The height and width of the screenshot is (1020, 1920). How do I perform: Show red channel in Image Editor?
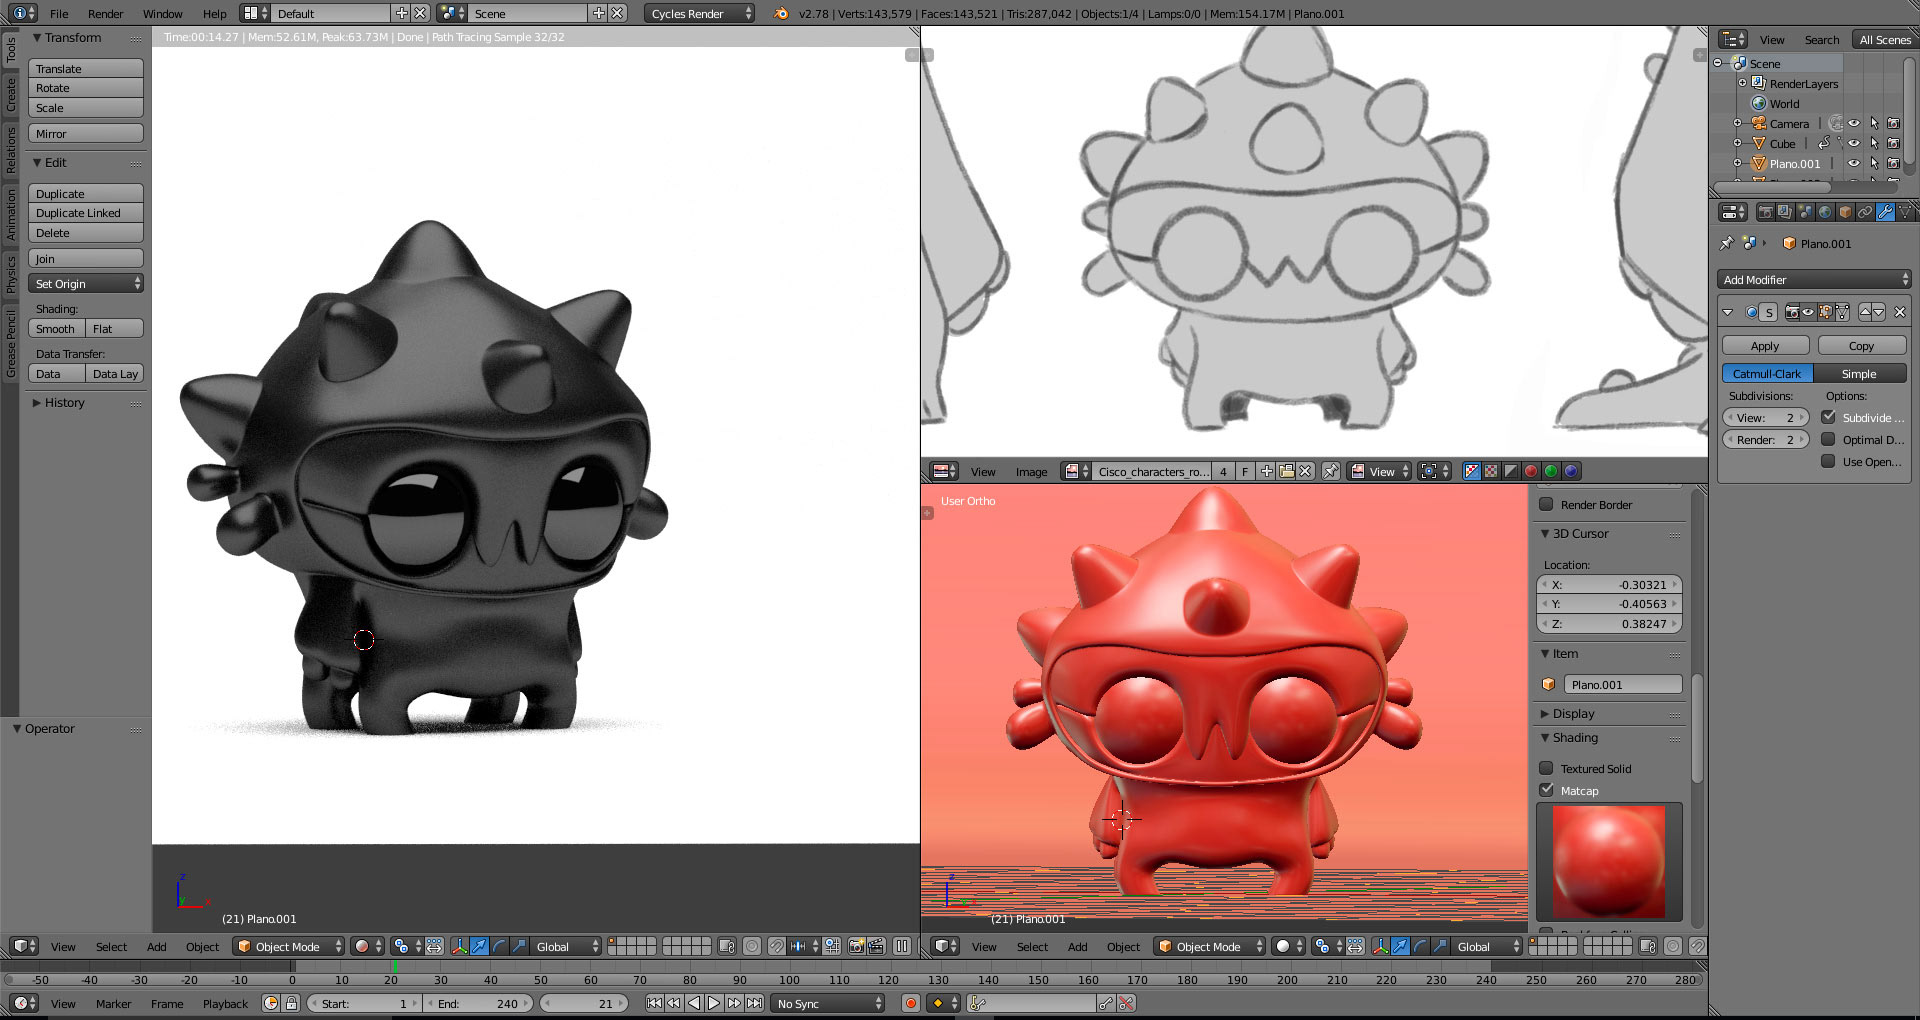click(1531, 471)
